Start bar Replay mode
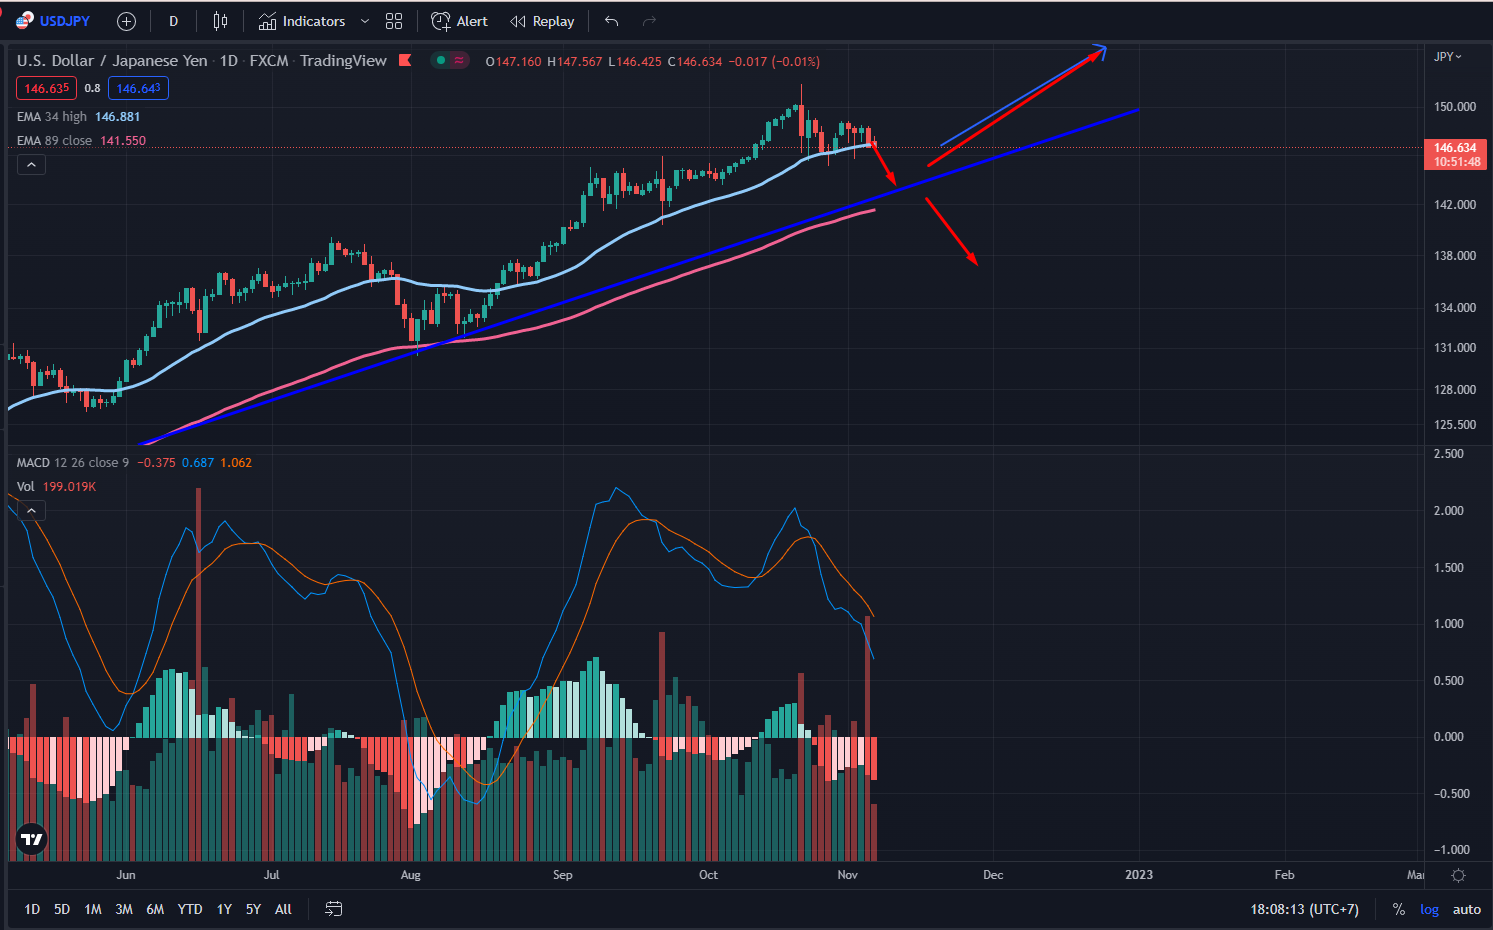The width and height of the screenshot is (1493, 930). 542,21
